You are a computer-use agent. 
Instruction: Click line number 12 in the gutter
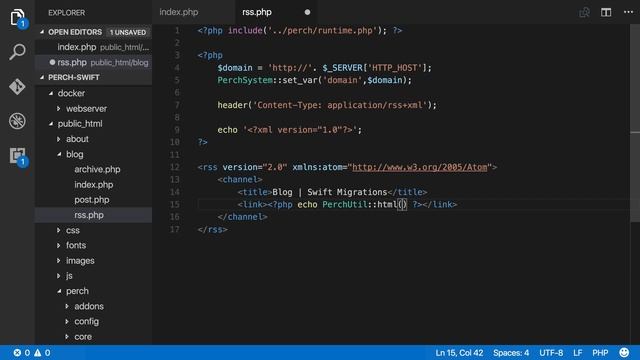(175, 167)
